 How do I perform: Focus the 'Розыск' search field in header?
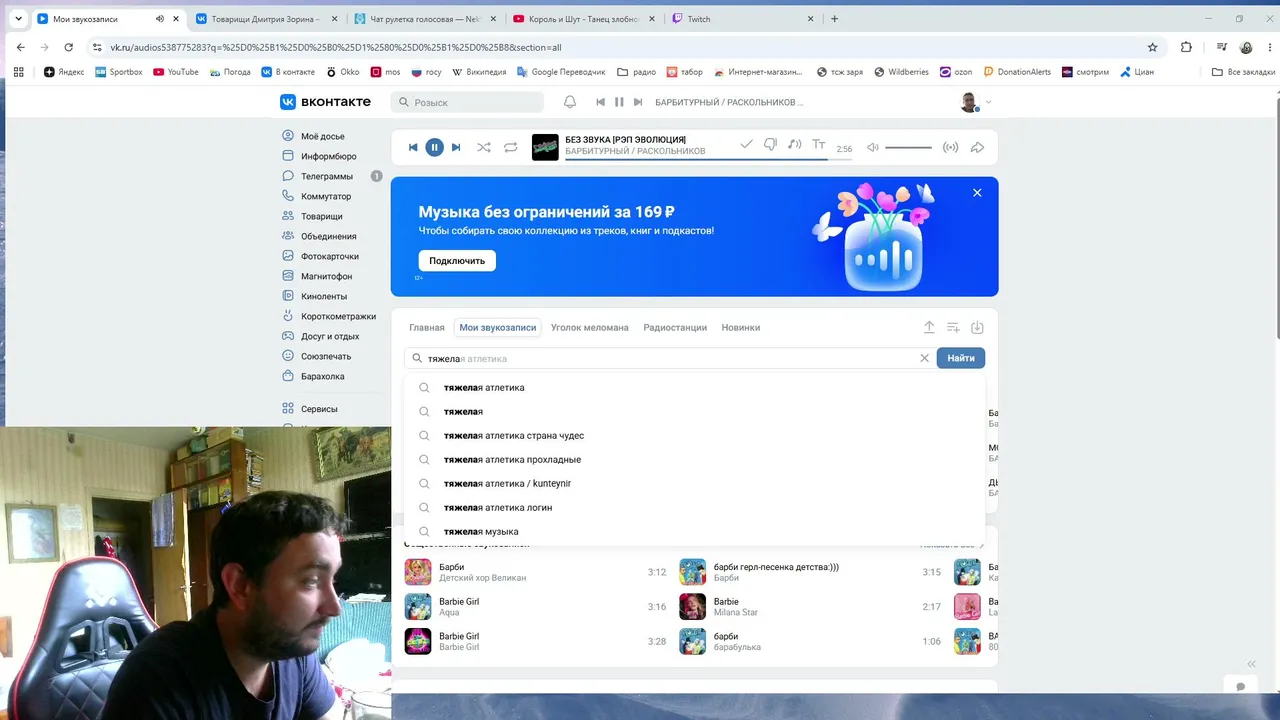click(467, 102)
